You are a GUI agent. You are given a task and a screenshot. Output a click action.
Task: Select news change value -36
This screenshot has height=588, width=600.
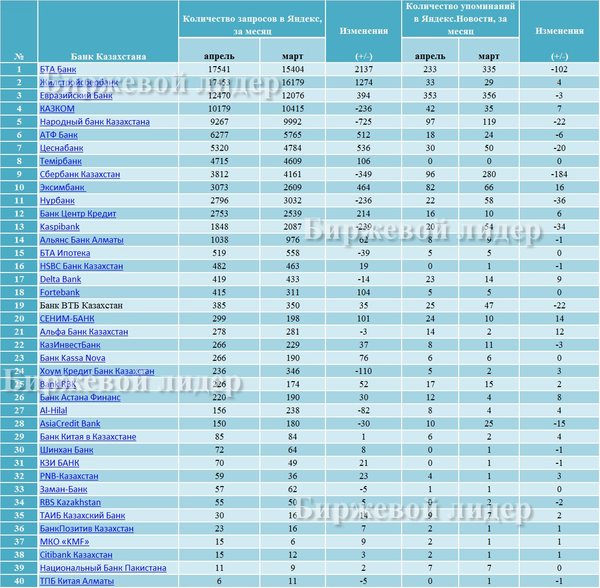[x=559, y=200]
